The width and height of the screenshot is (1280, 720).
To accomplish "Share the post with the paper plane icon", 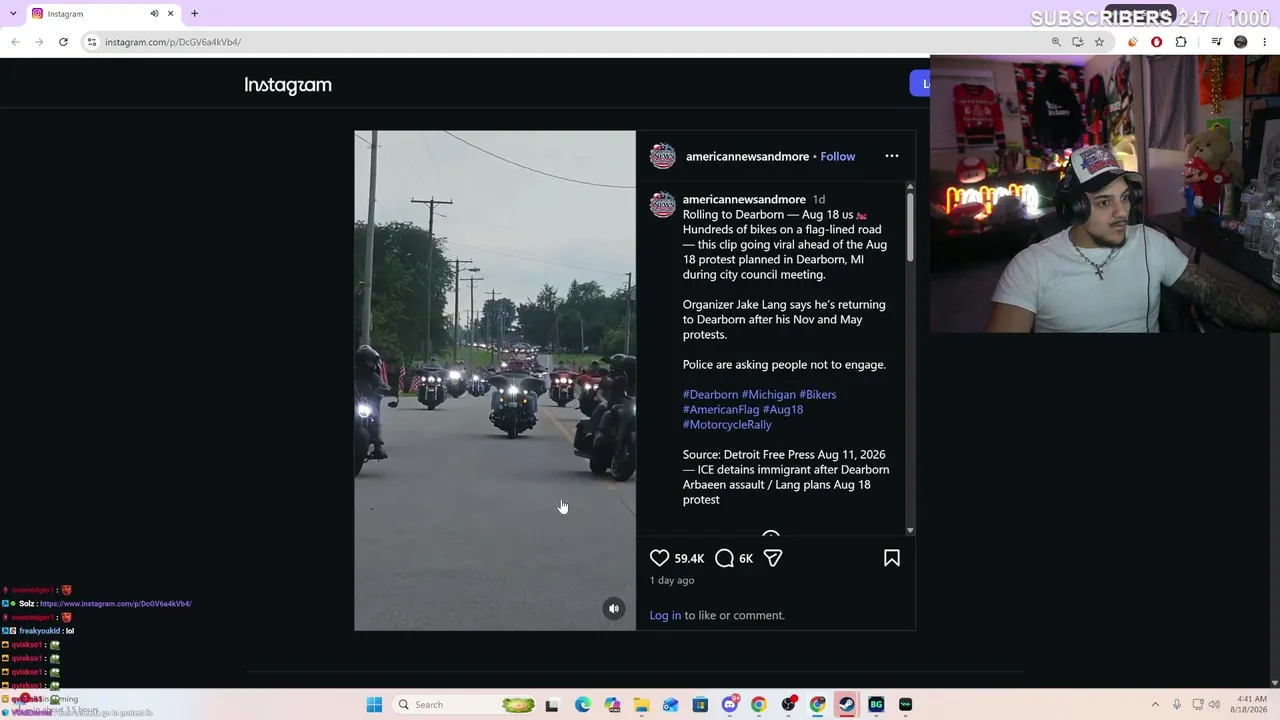I will click(x=773, y=558).
